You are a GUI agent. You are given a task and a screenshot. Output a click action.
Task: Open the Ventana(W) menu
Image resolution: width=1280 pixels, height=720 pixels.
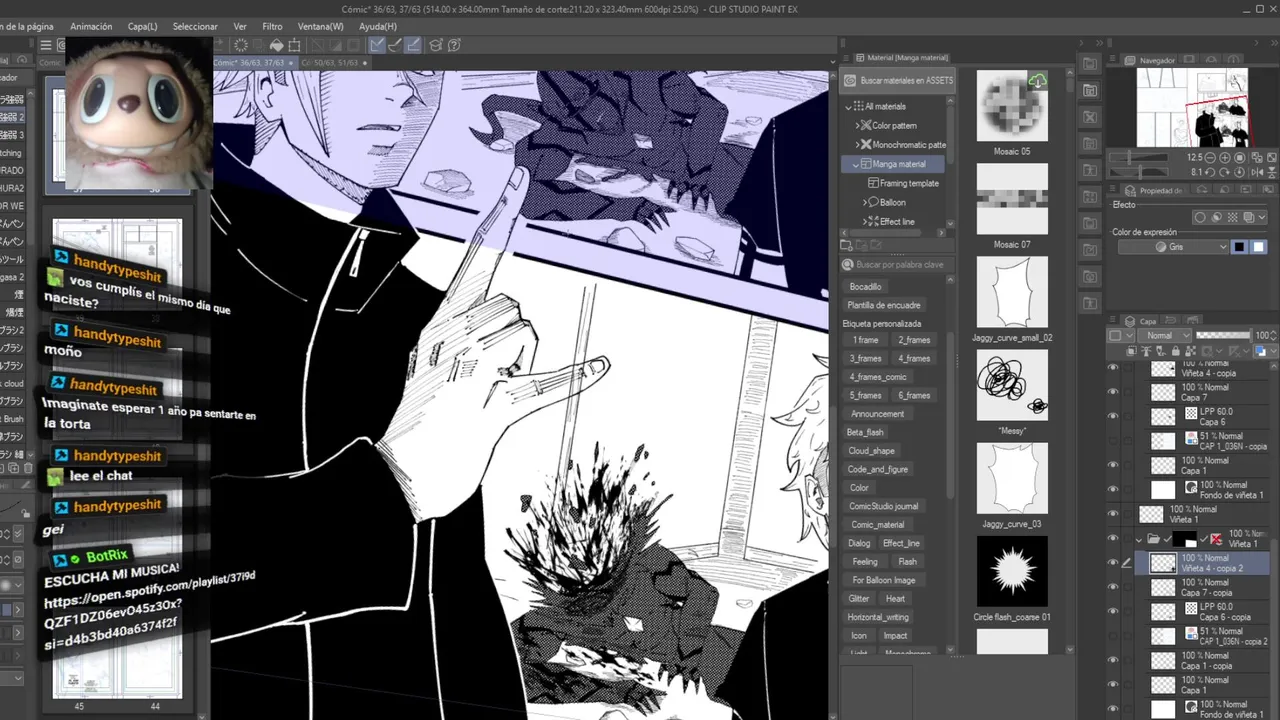tap(321, 27)
